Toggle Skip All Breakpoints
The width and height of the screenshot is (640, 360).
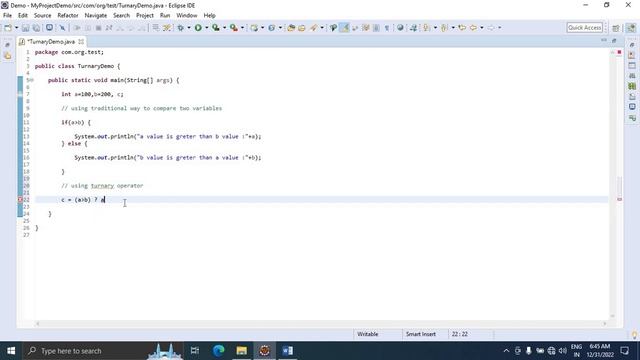(62, 28)
